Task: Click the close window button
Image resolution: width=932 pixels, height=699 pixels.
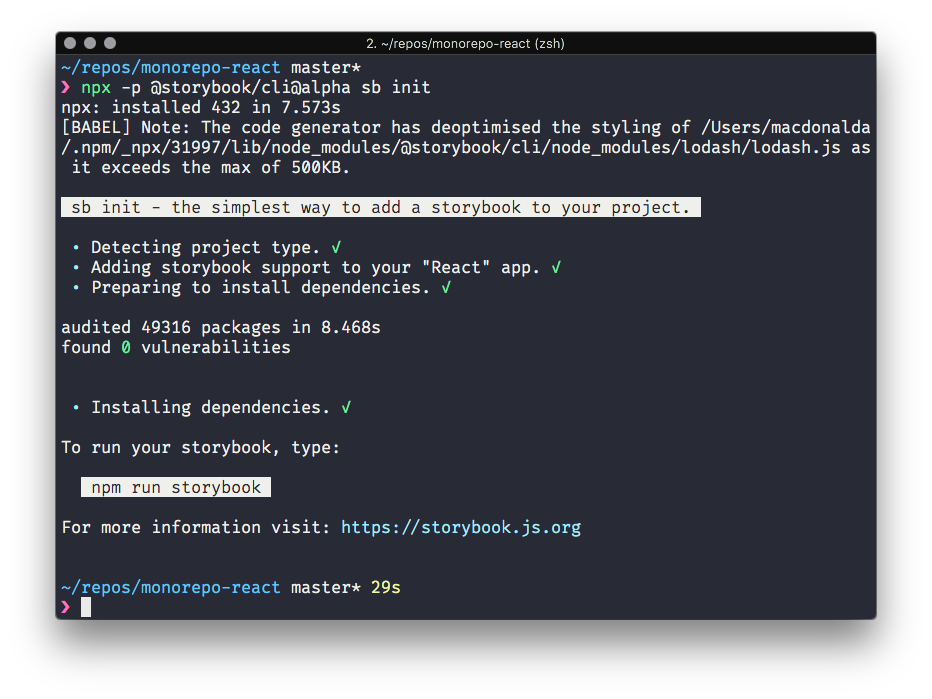Action: [x=70, y=43]
